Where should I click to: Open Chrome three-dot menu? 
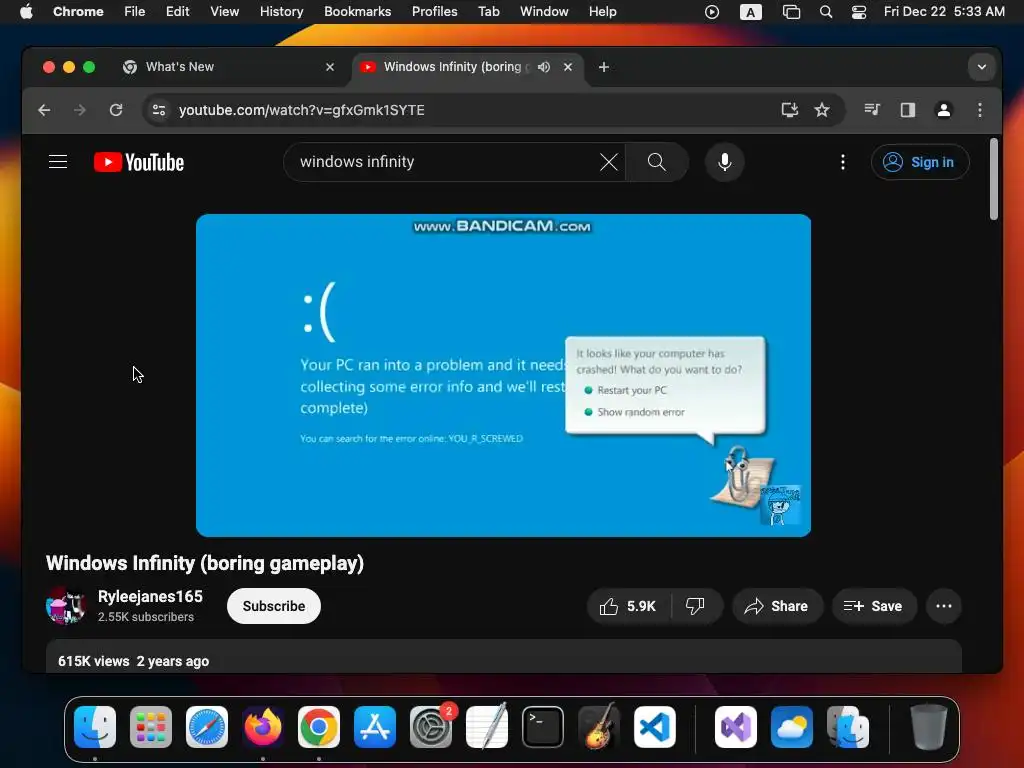coord(980,110)
